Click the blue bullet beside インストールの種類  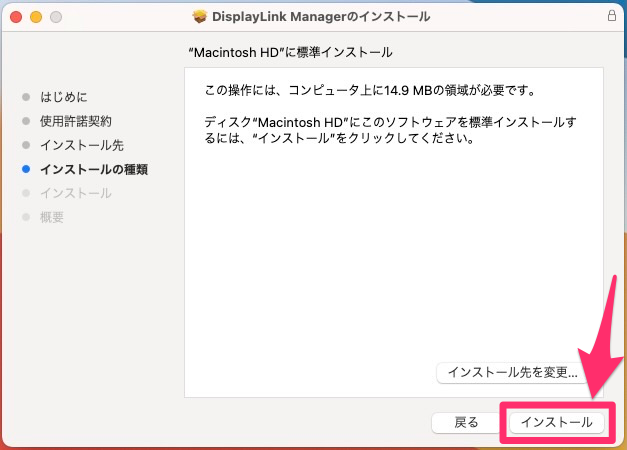click(x=26, y=170)
